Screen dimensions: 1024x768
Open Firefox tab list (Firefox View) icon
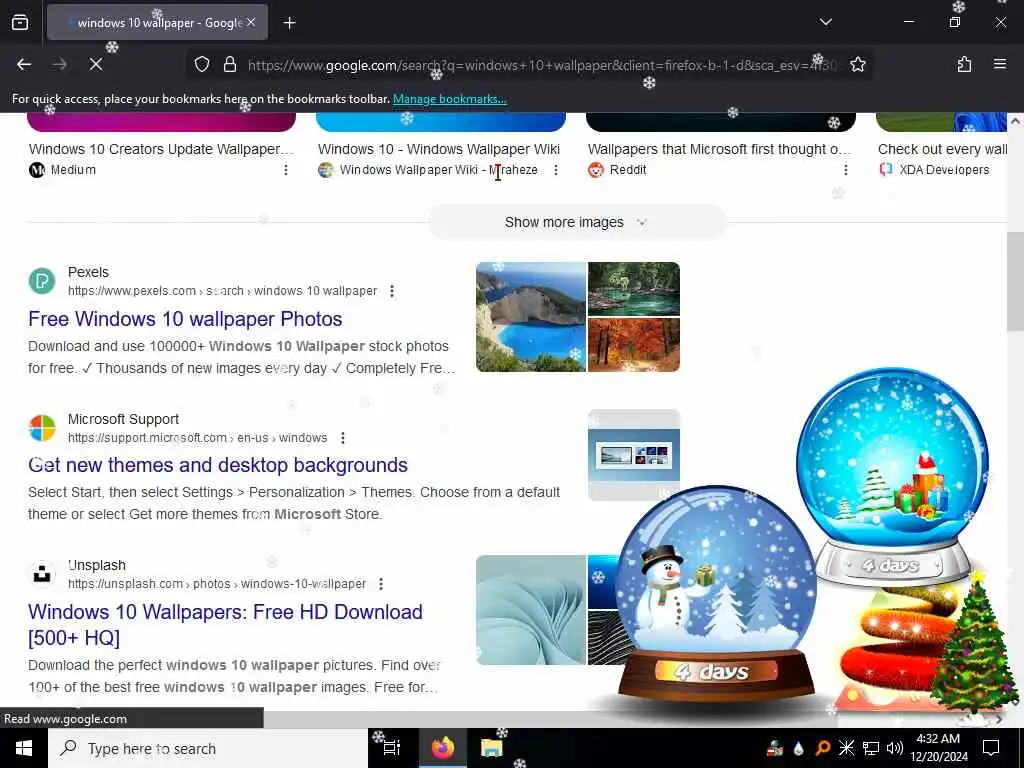(20, 23)
